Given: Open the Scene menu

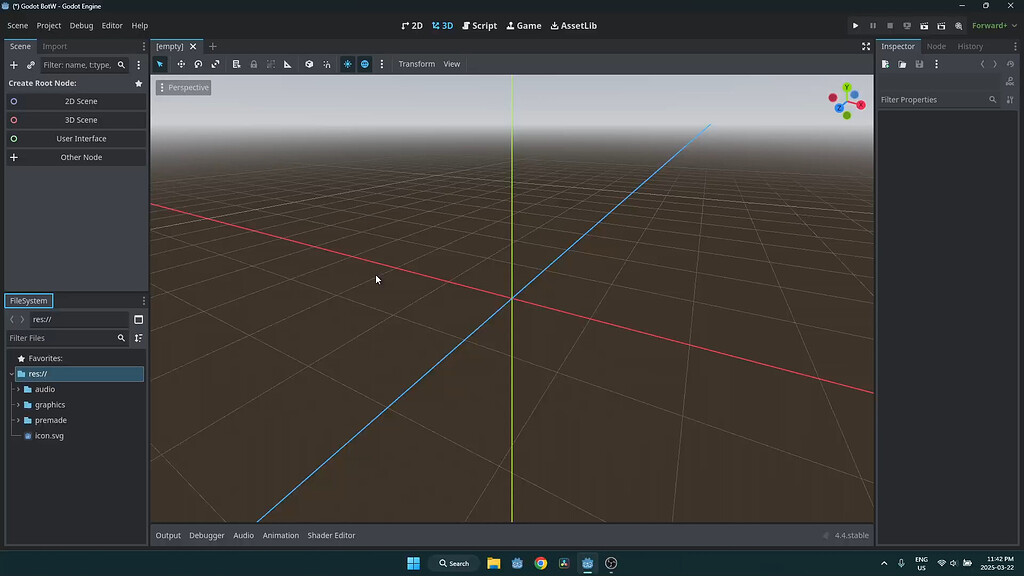Looking at the screenshot, I should (18, 25).
